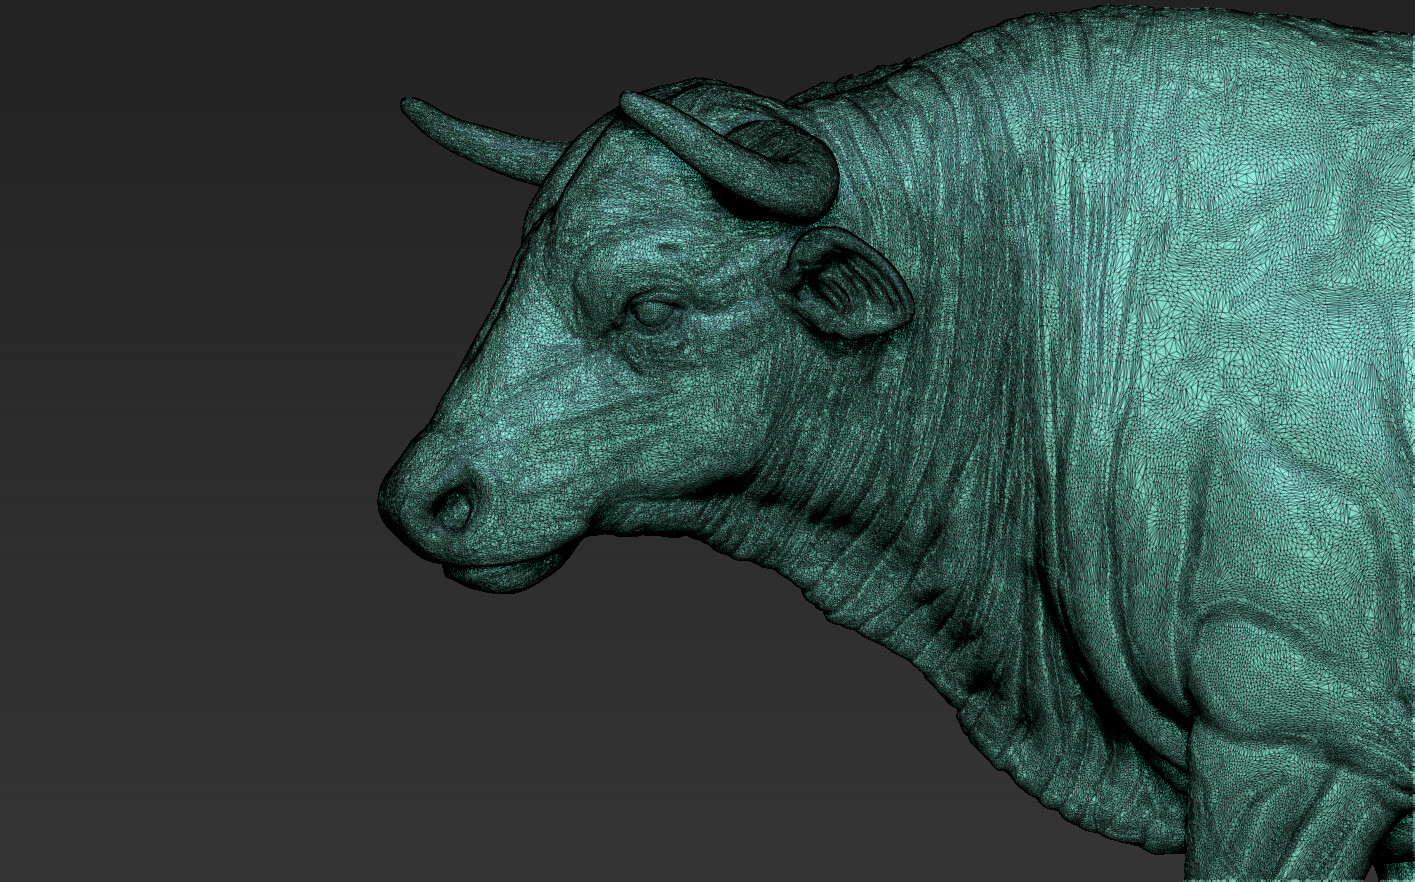
Task: Click the neck wrinkle folds
Action: click(900, 560)
